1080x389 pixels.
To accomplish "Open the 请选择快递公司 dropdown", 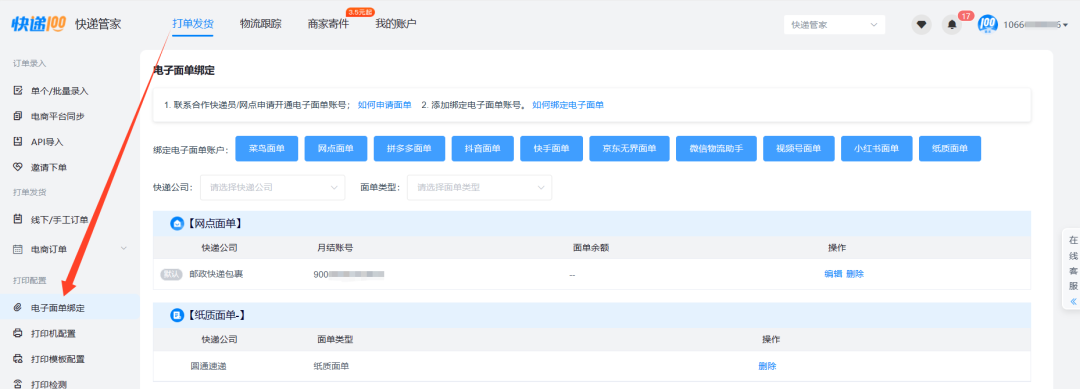I will point(273,187).
